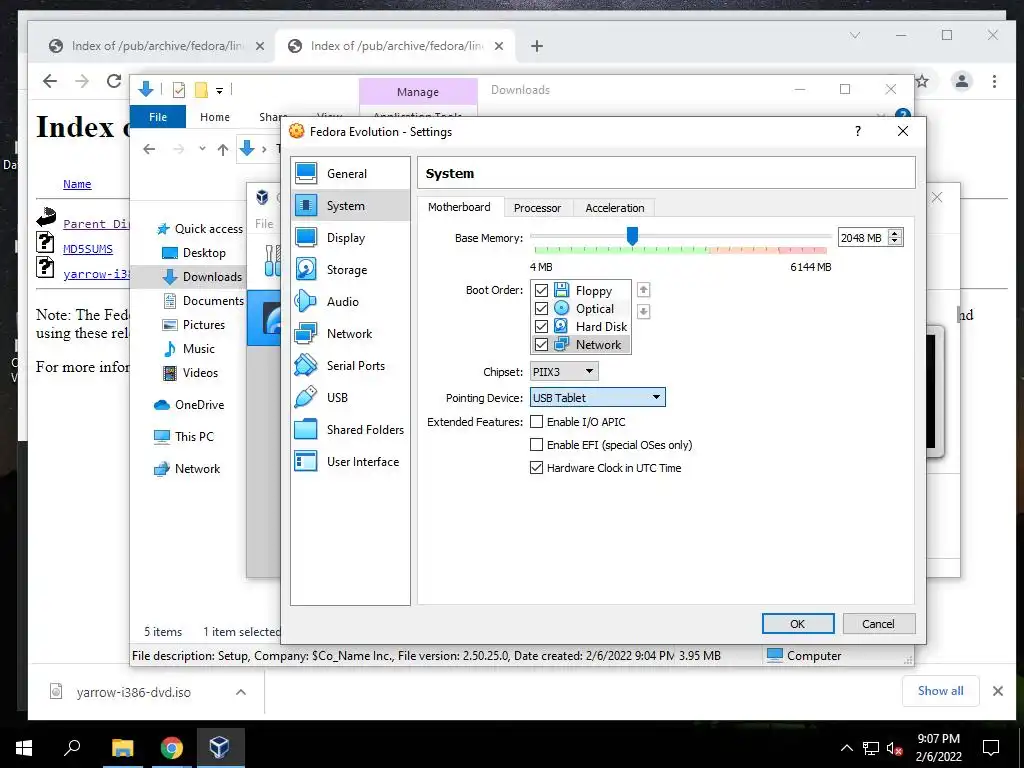Cancel the Settings dialog
The width and height of the screenshot is (1024, 768).
[878, 624]
